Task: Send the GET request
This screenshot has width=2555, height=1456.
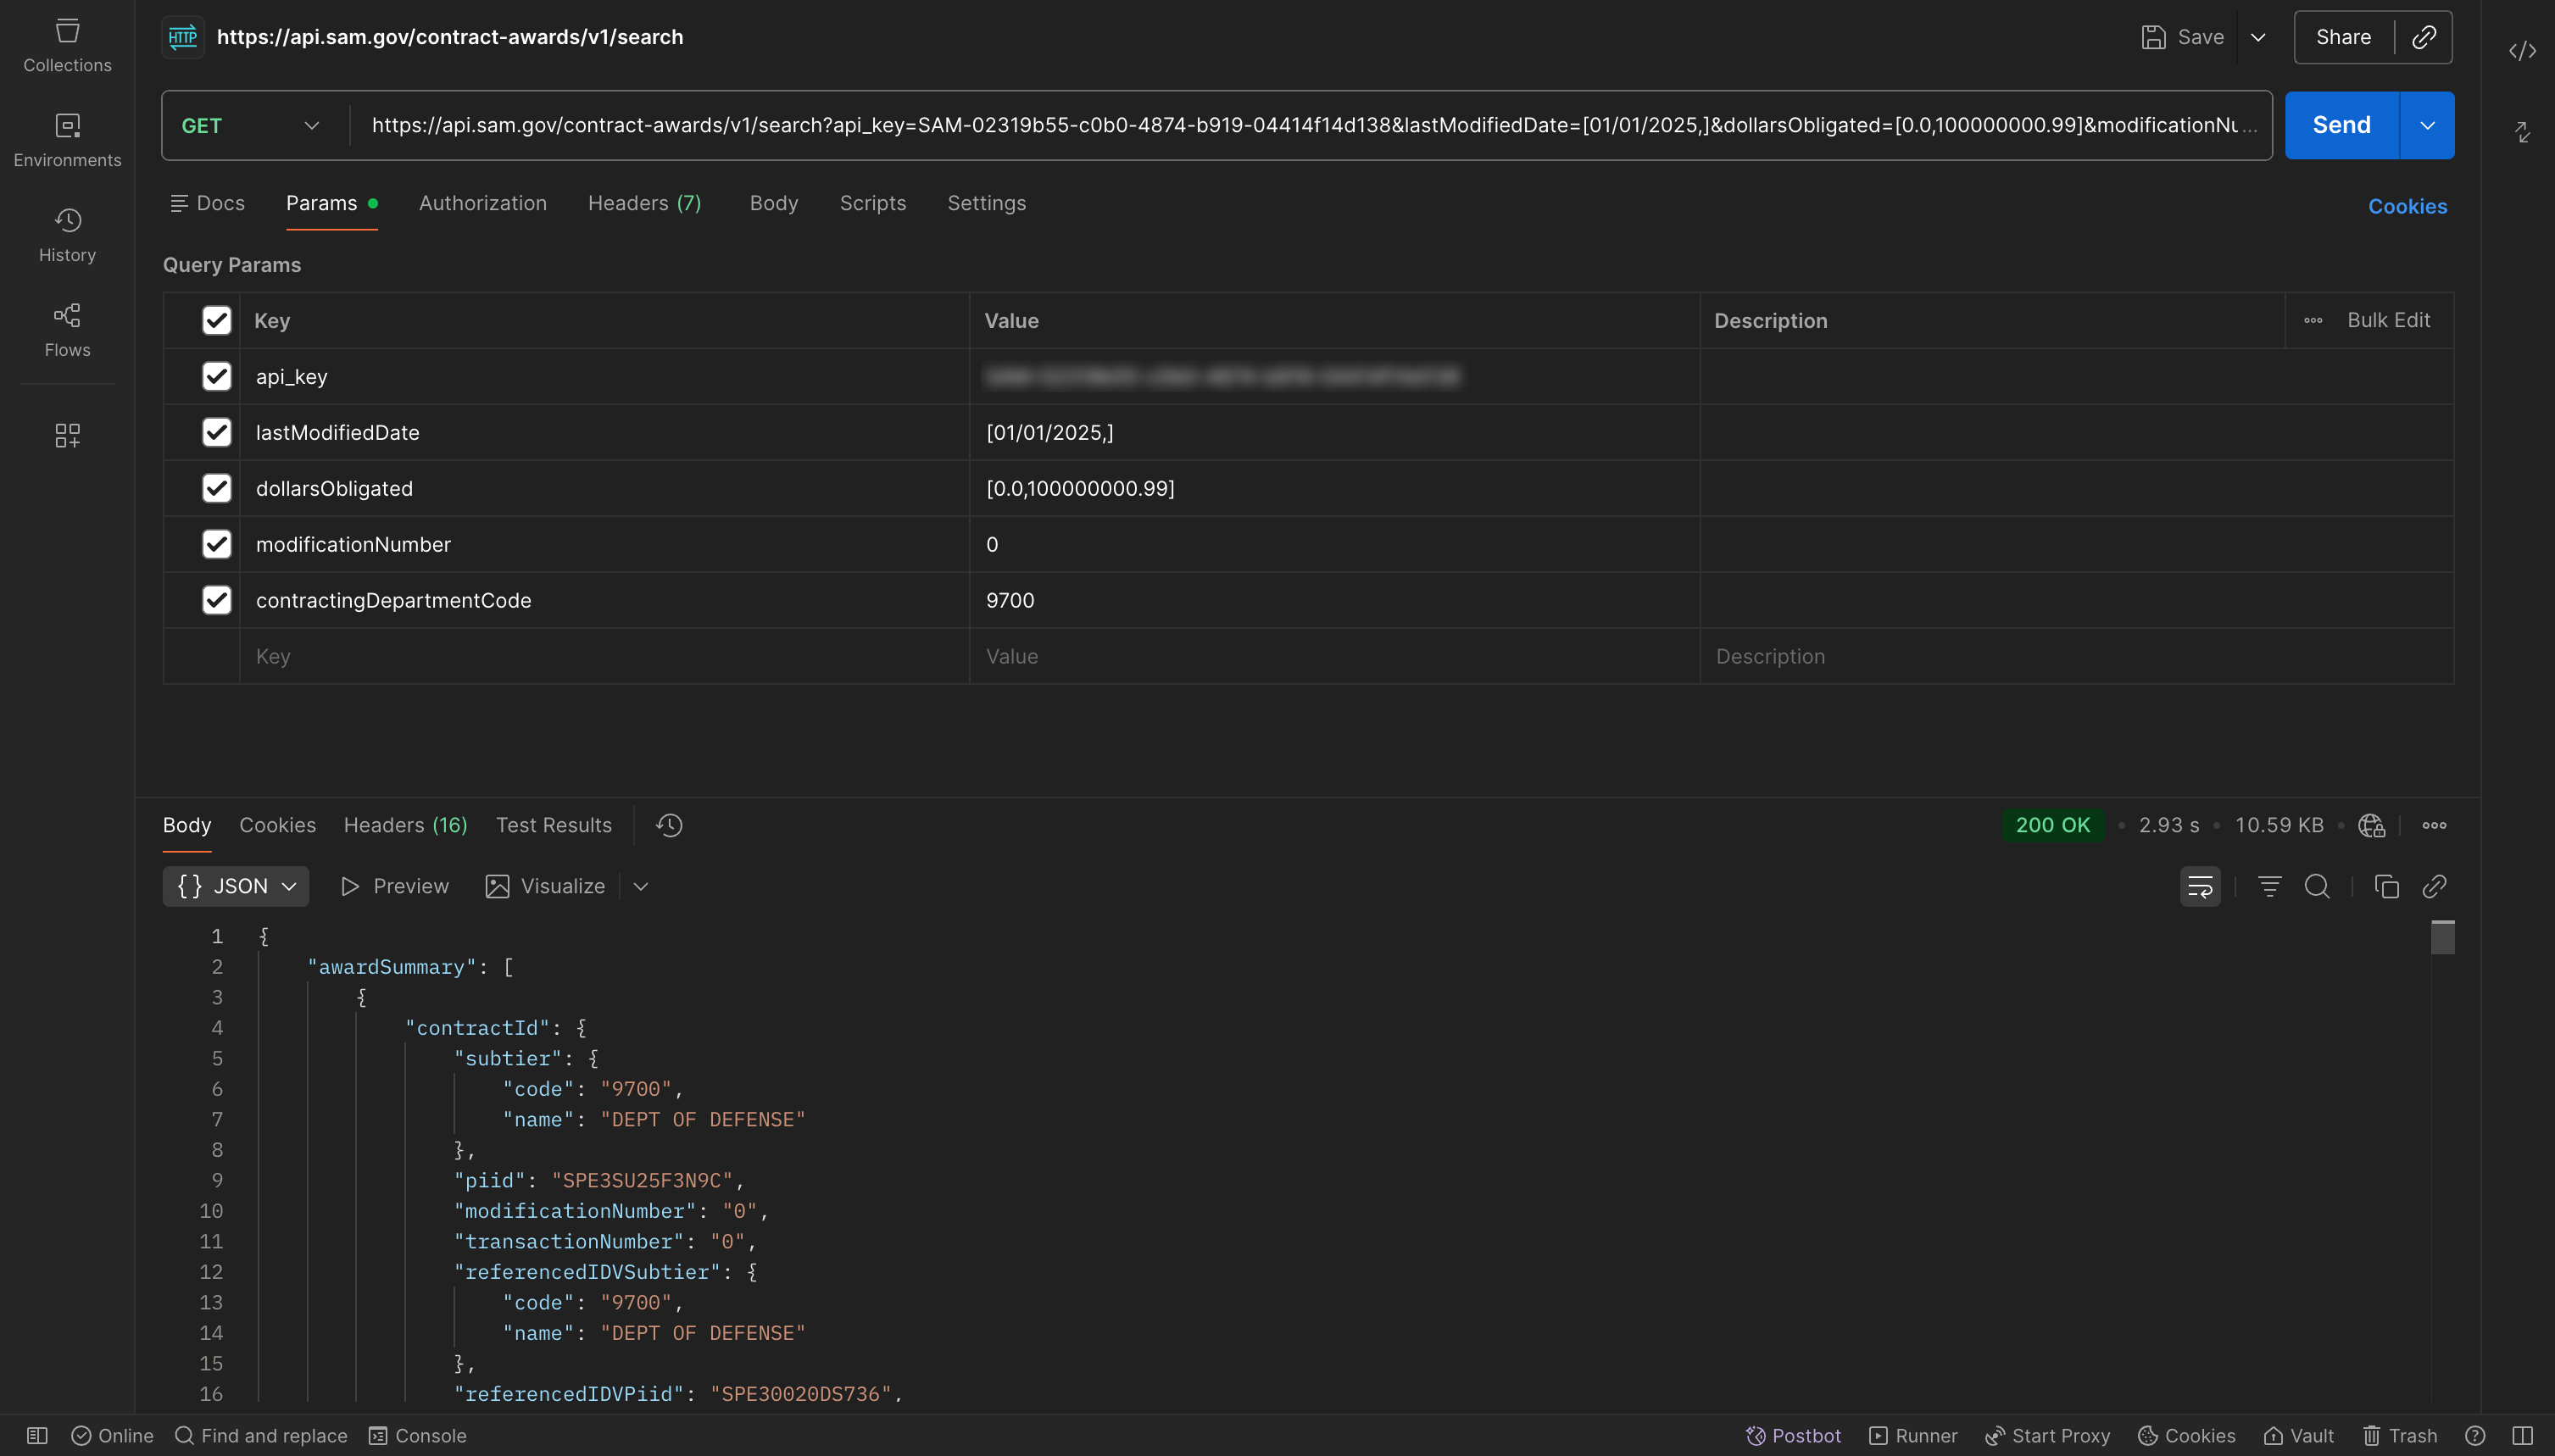Action: [x=2342, y=126]
